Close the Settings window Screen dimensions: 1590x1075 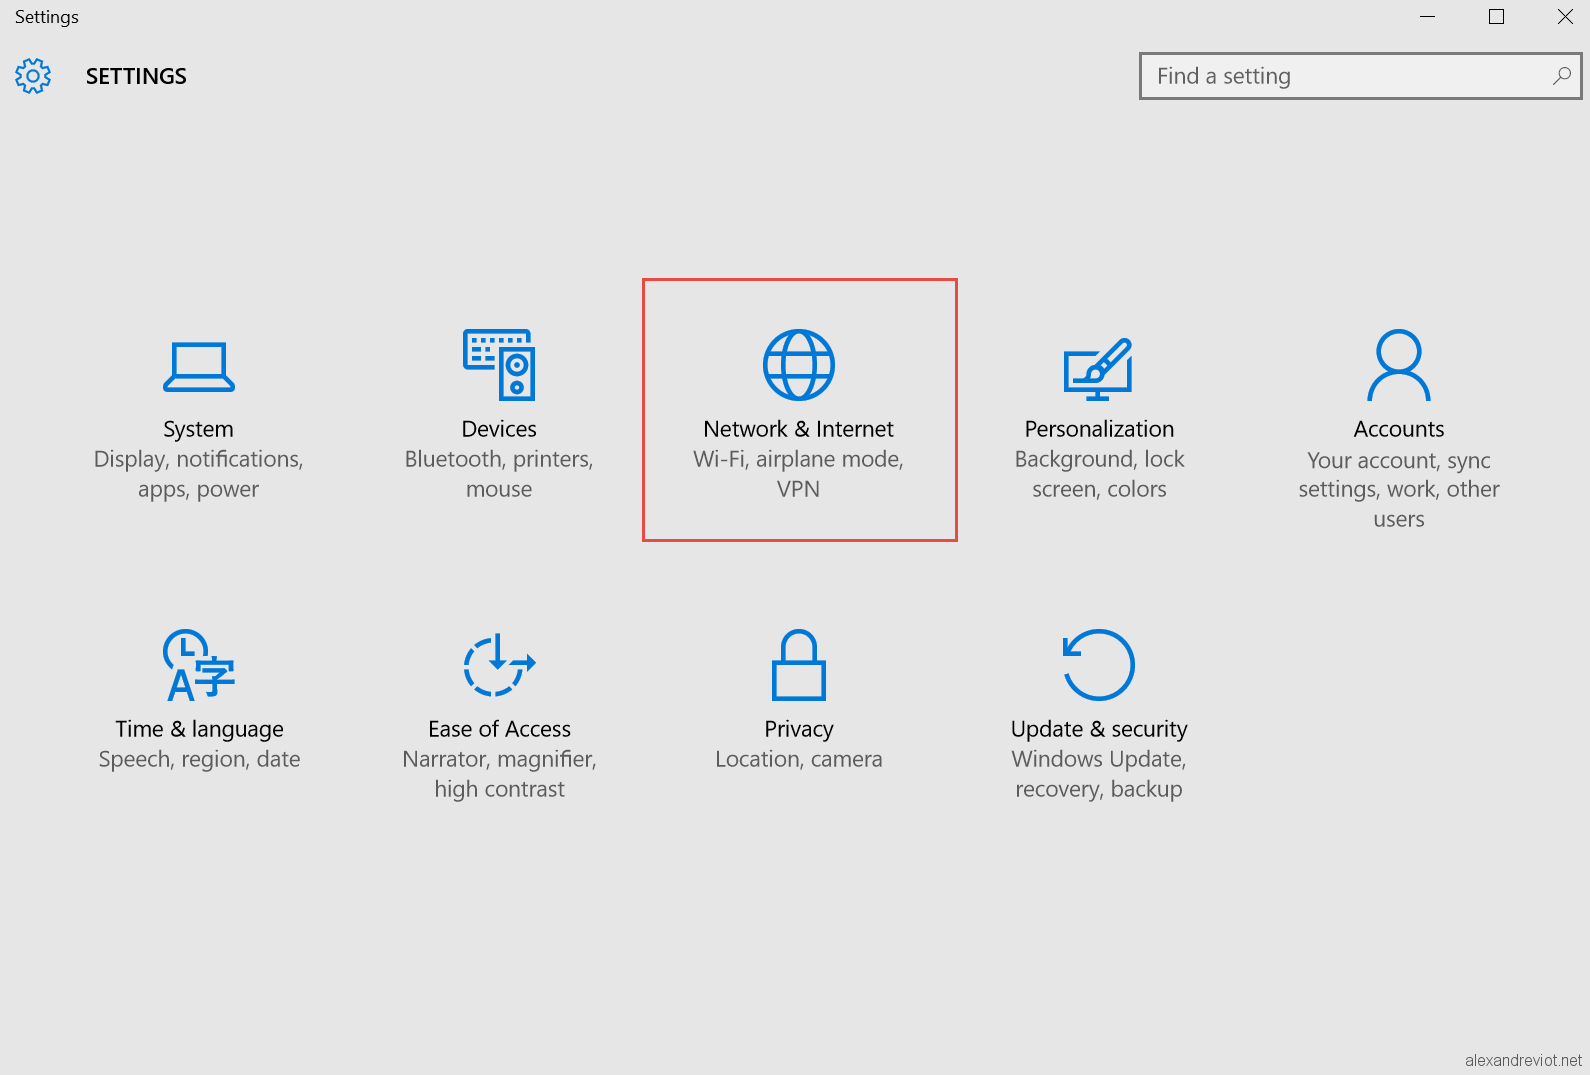[1565, 17]
